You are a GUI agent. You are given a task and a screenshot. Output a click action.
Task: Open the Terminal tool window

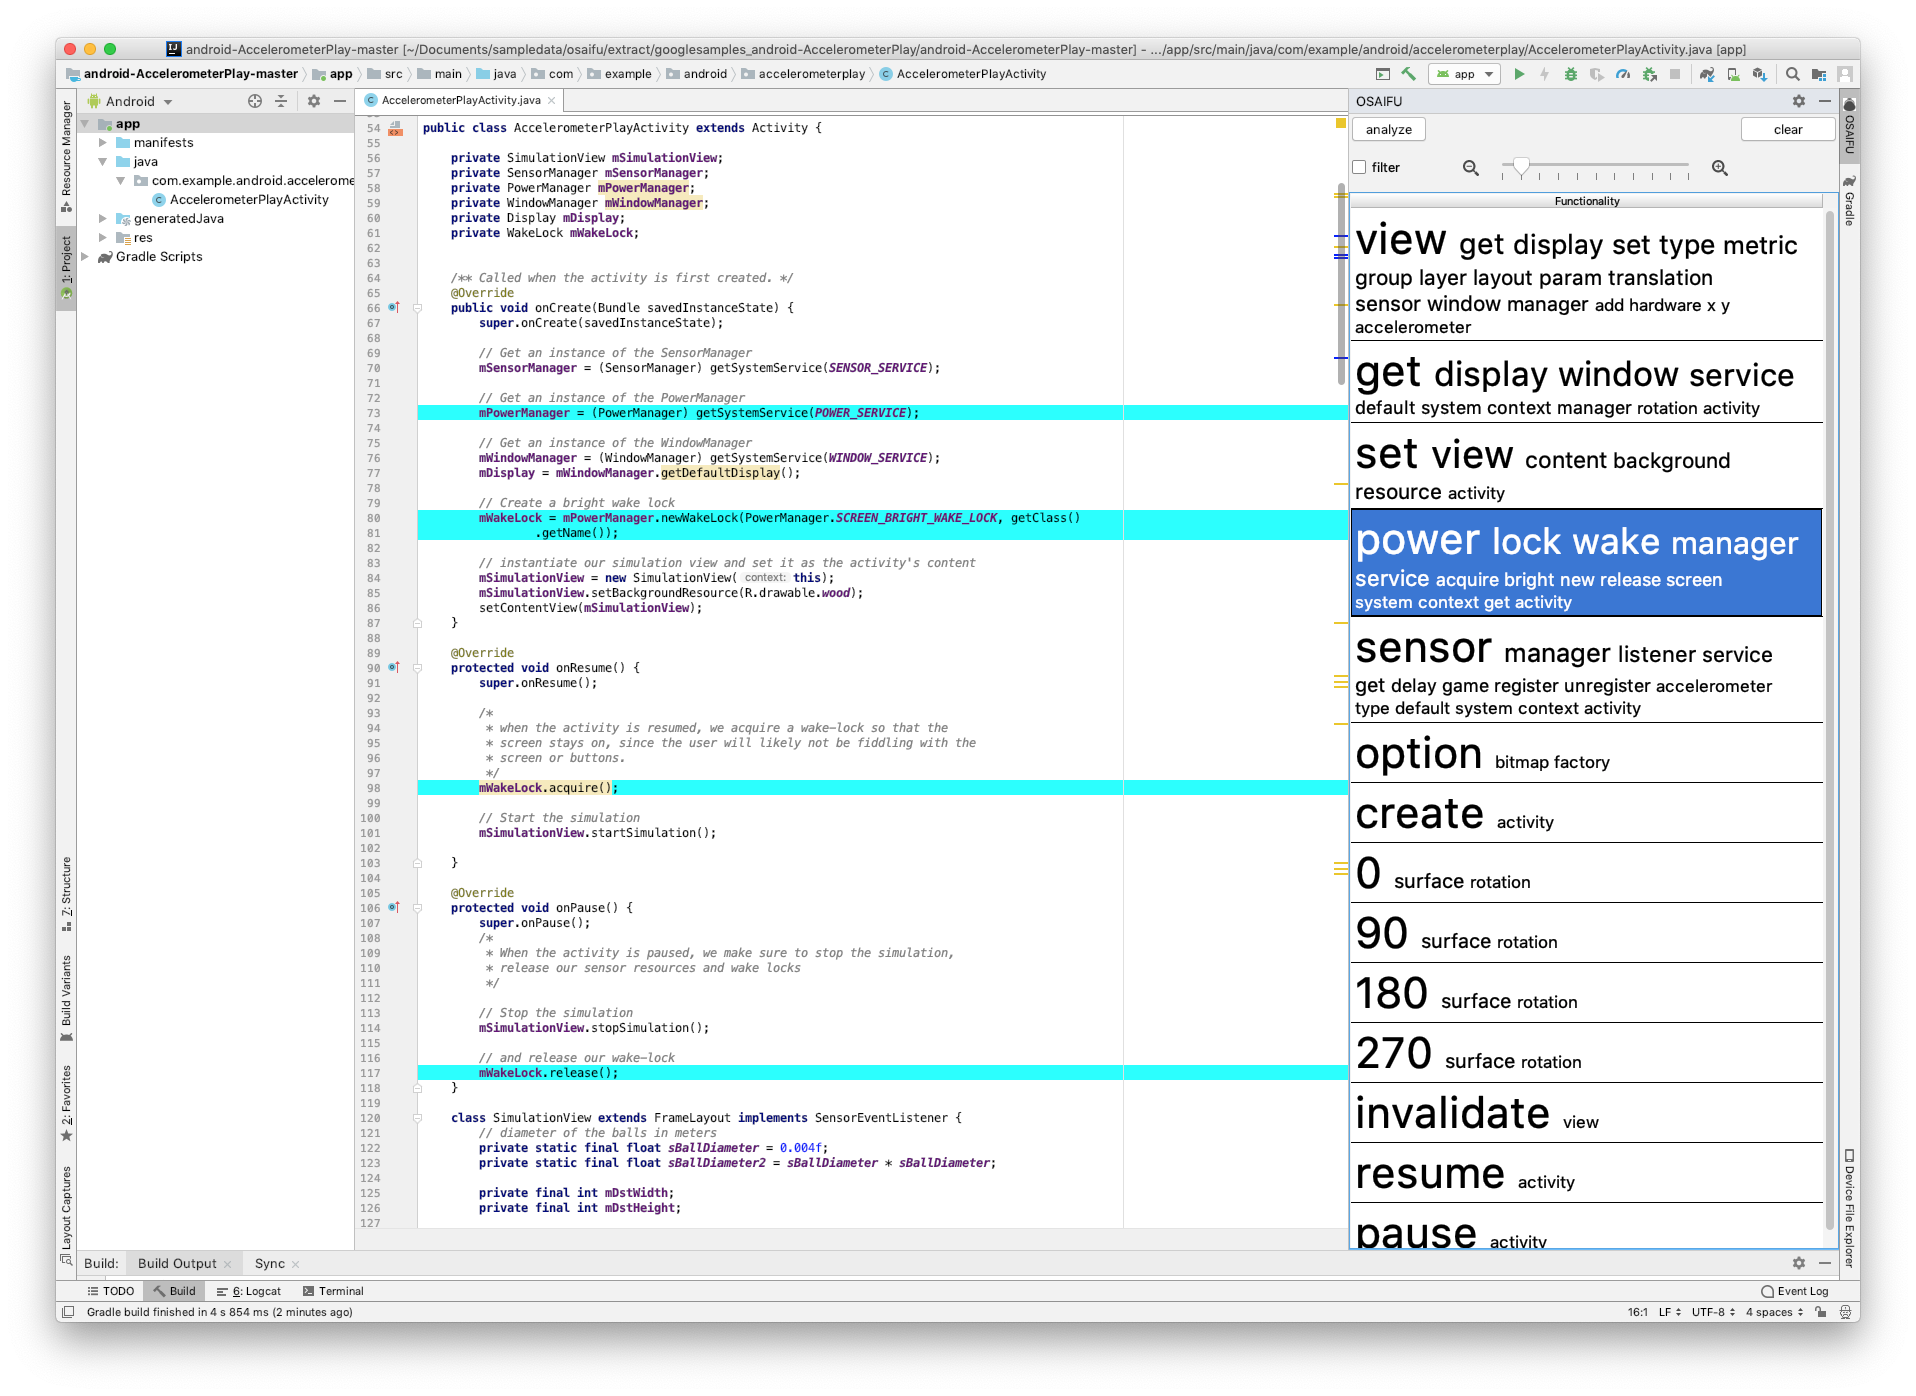pos(333,1292)
